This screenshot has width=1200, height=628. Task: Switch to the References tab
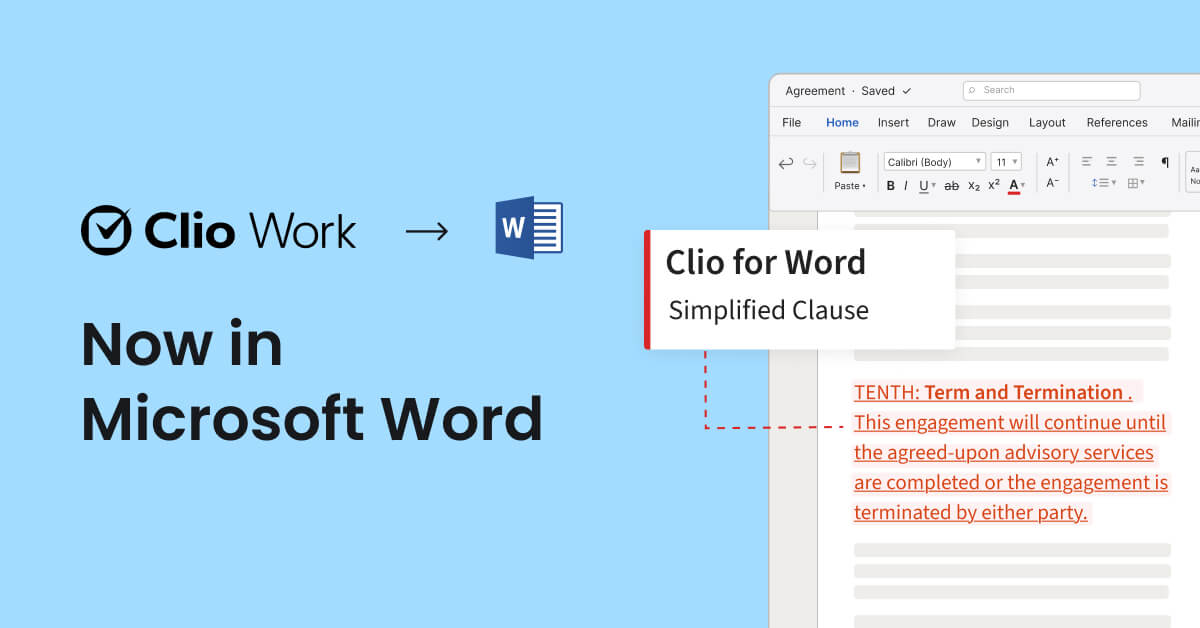click(1117, 122)
